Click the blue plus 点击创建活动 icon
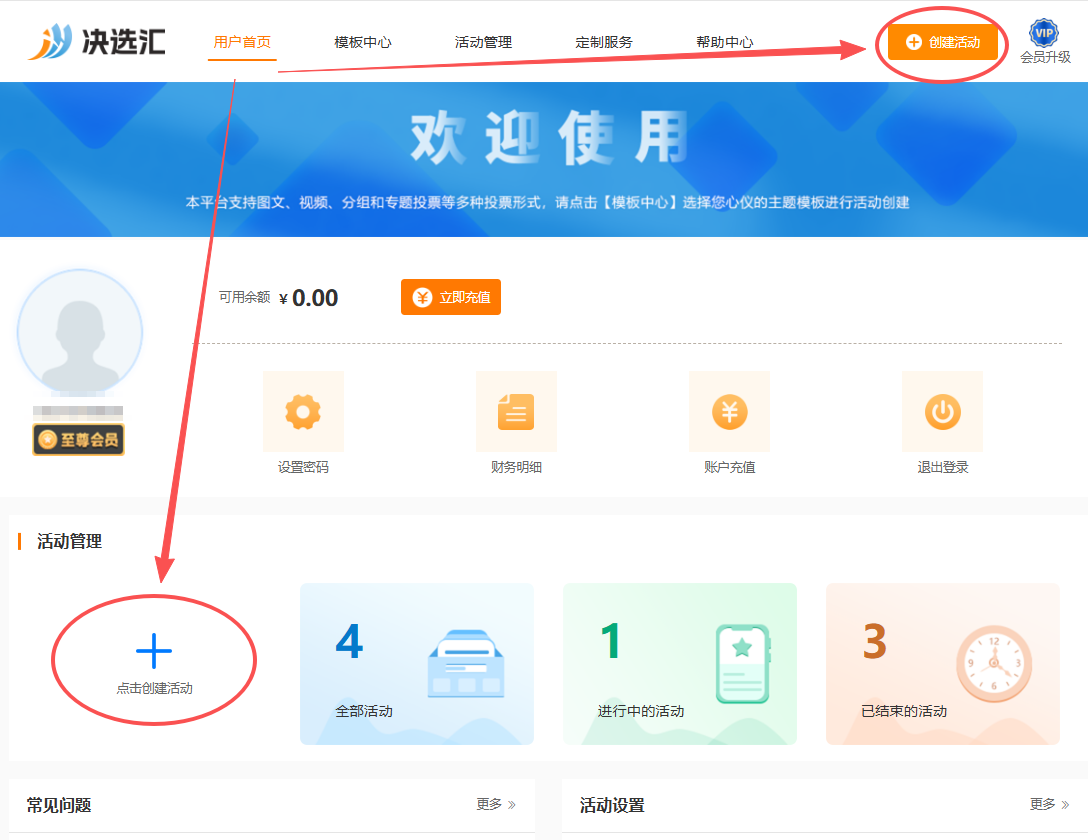The height and width of the screenshot is (840, 1088). (x=153, y=651)
